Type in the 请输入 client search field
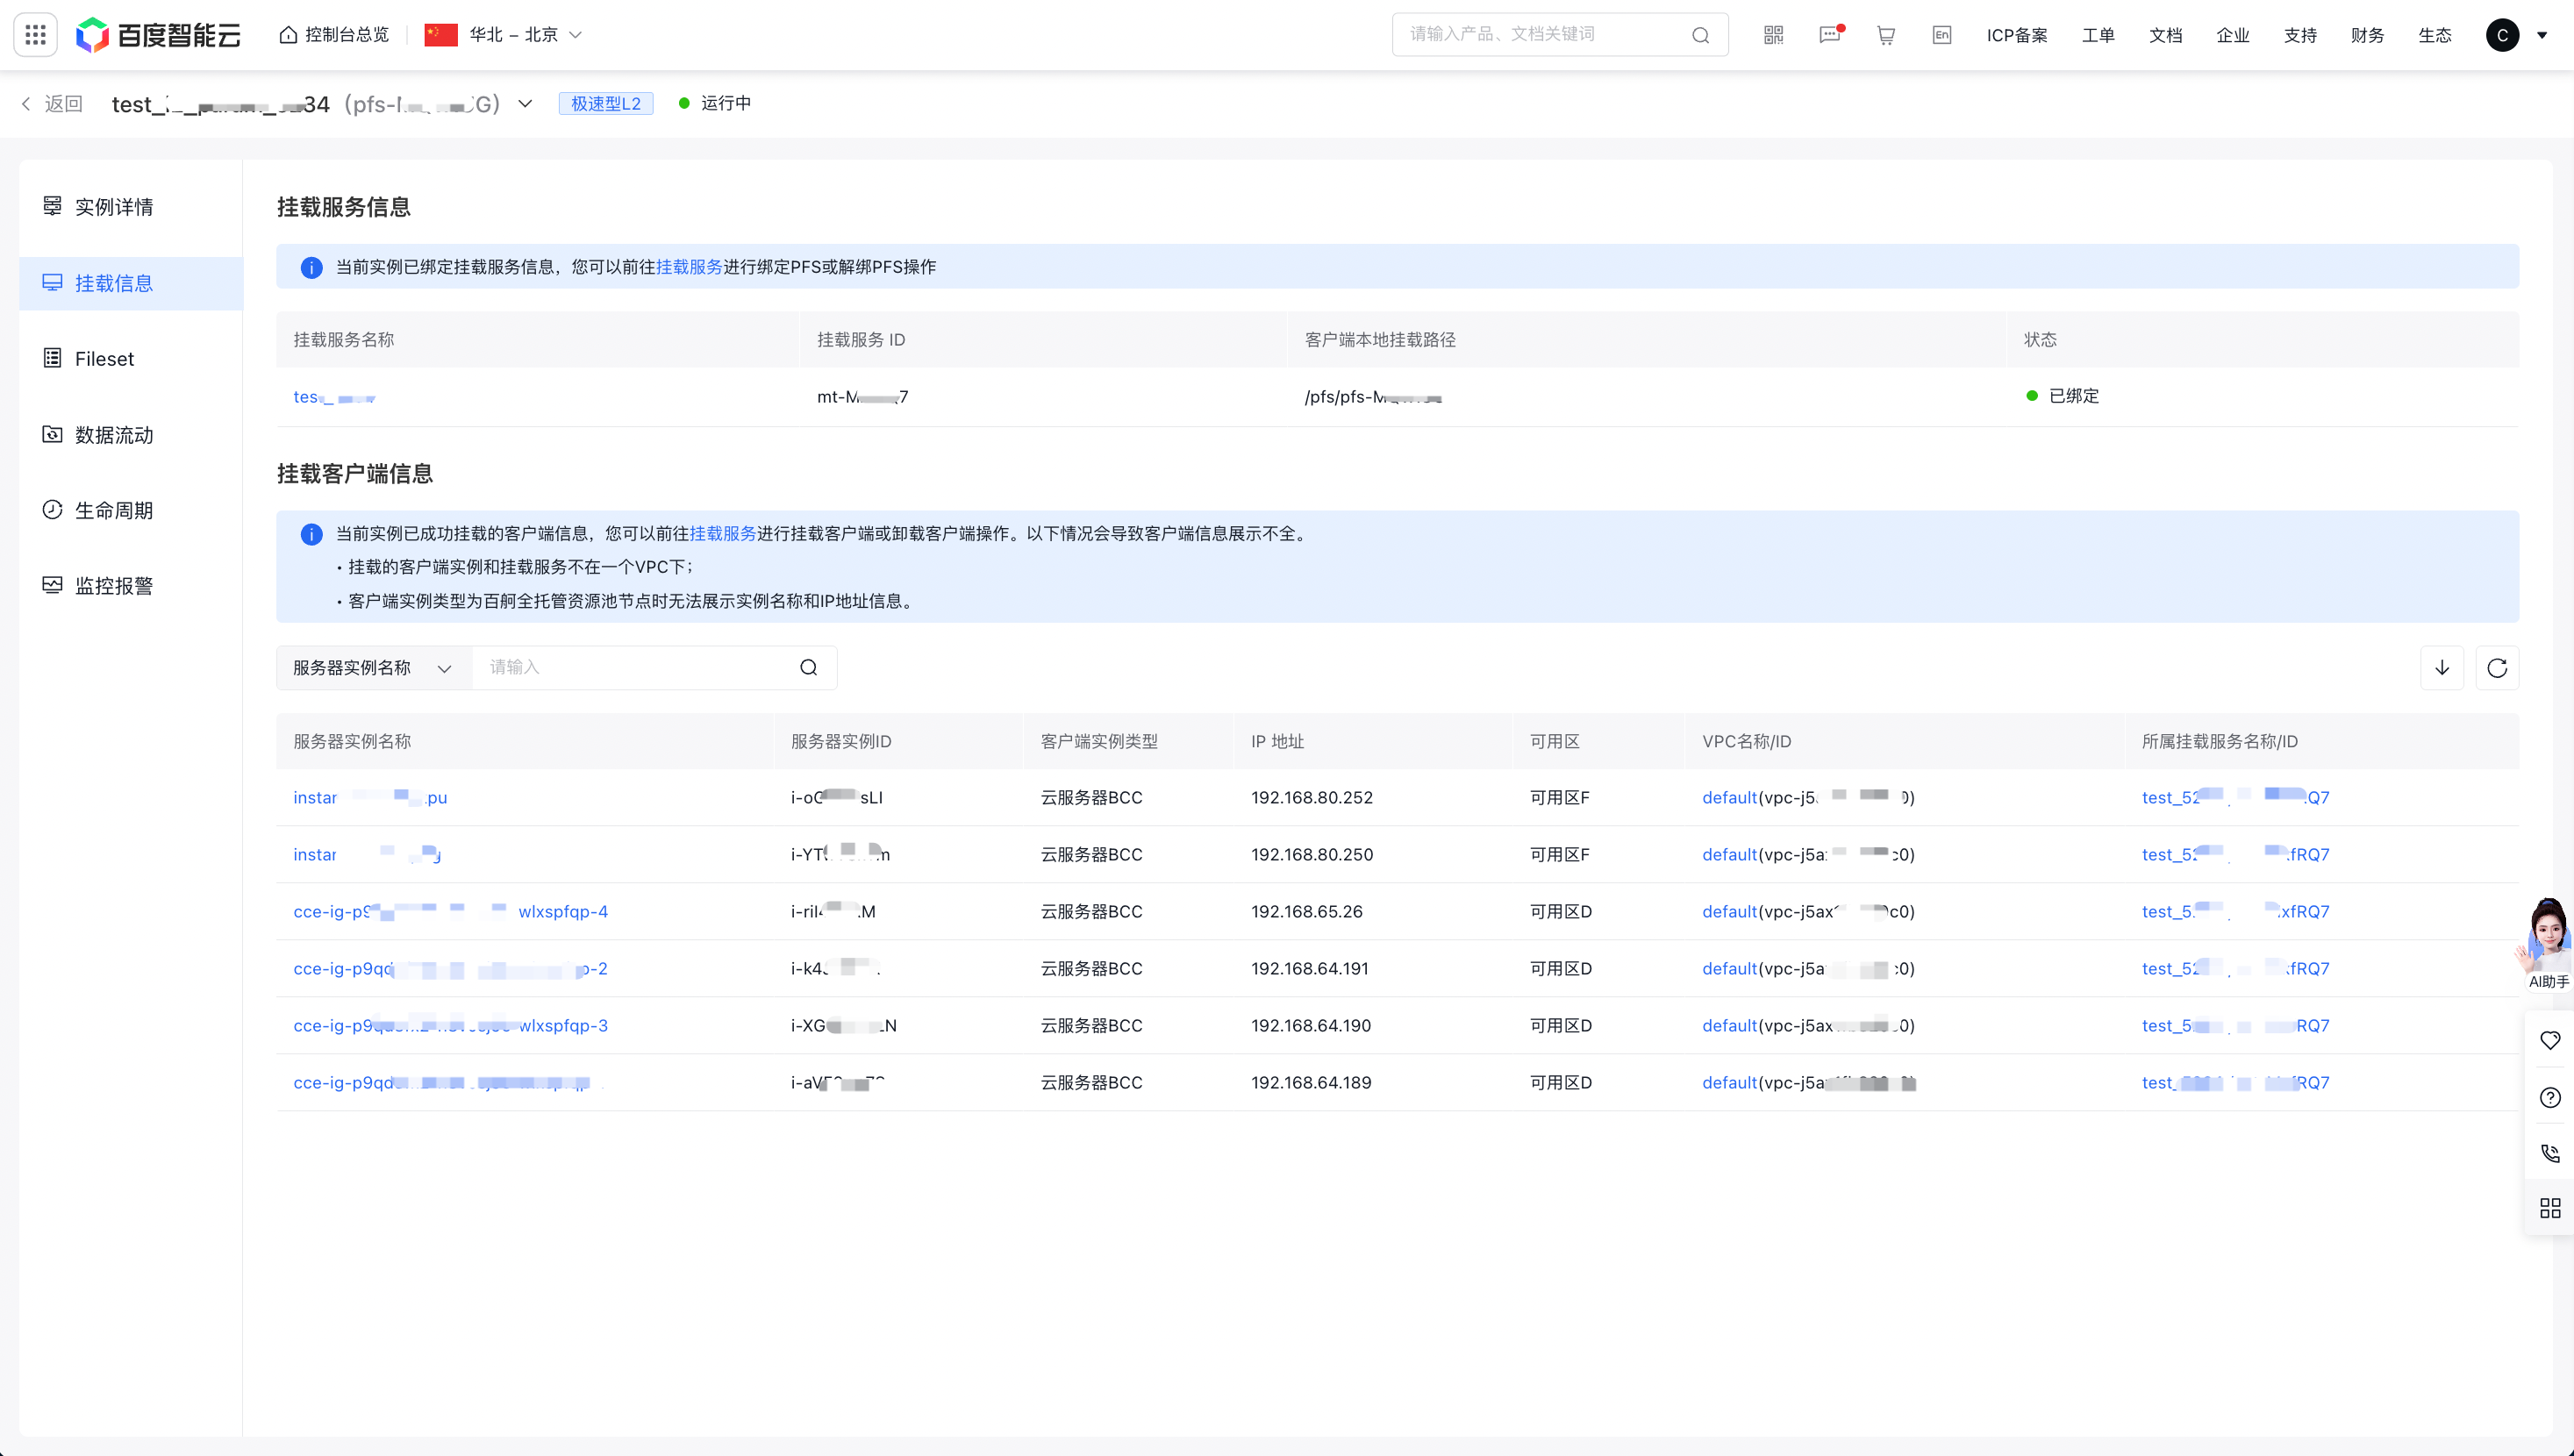 click(635, 668)
